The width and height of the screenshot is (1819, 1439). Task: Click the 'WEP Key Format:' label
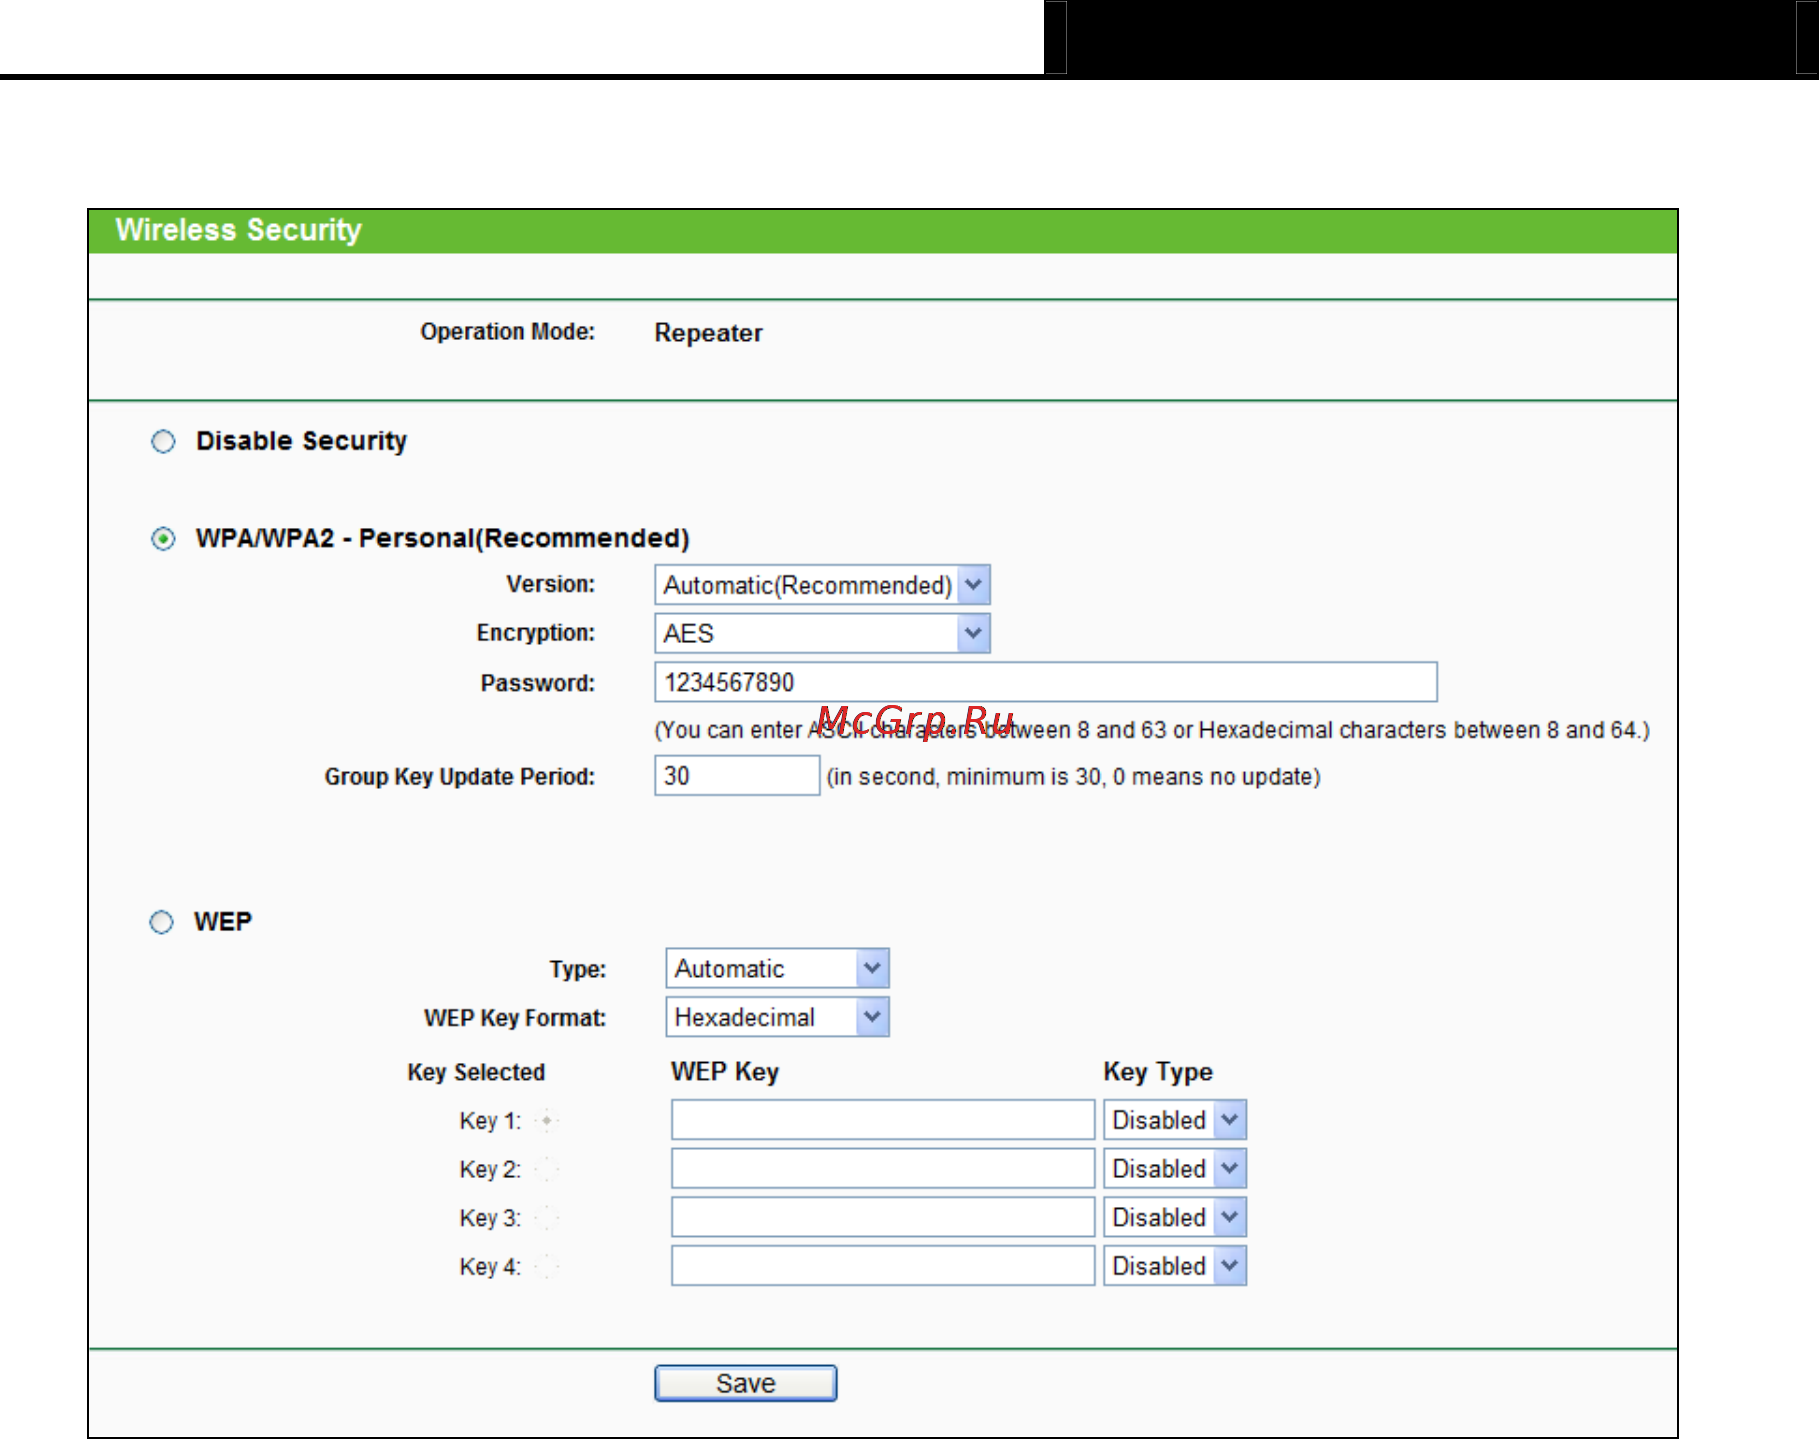click(515, 1018)
